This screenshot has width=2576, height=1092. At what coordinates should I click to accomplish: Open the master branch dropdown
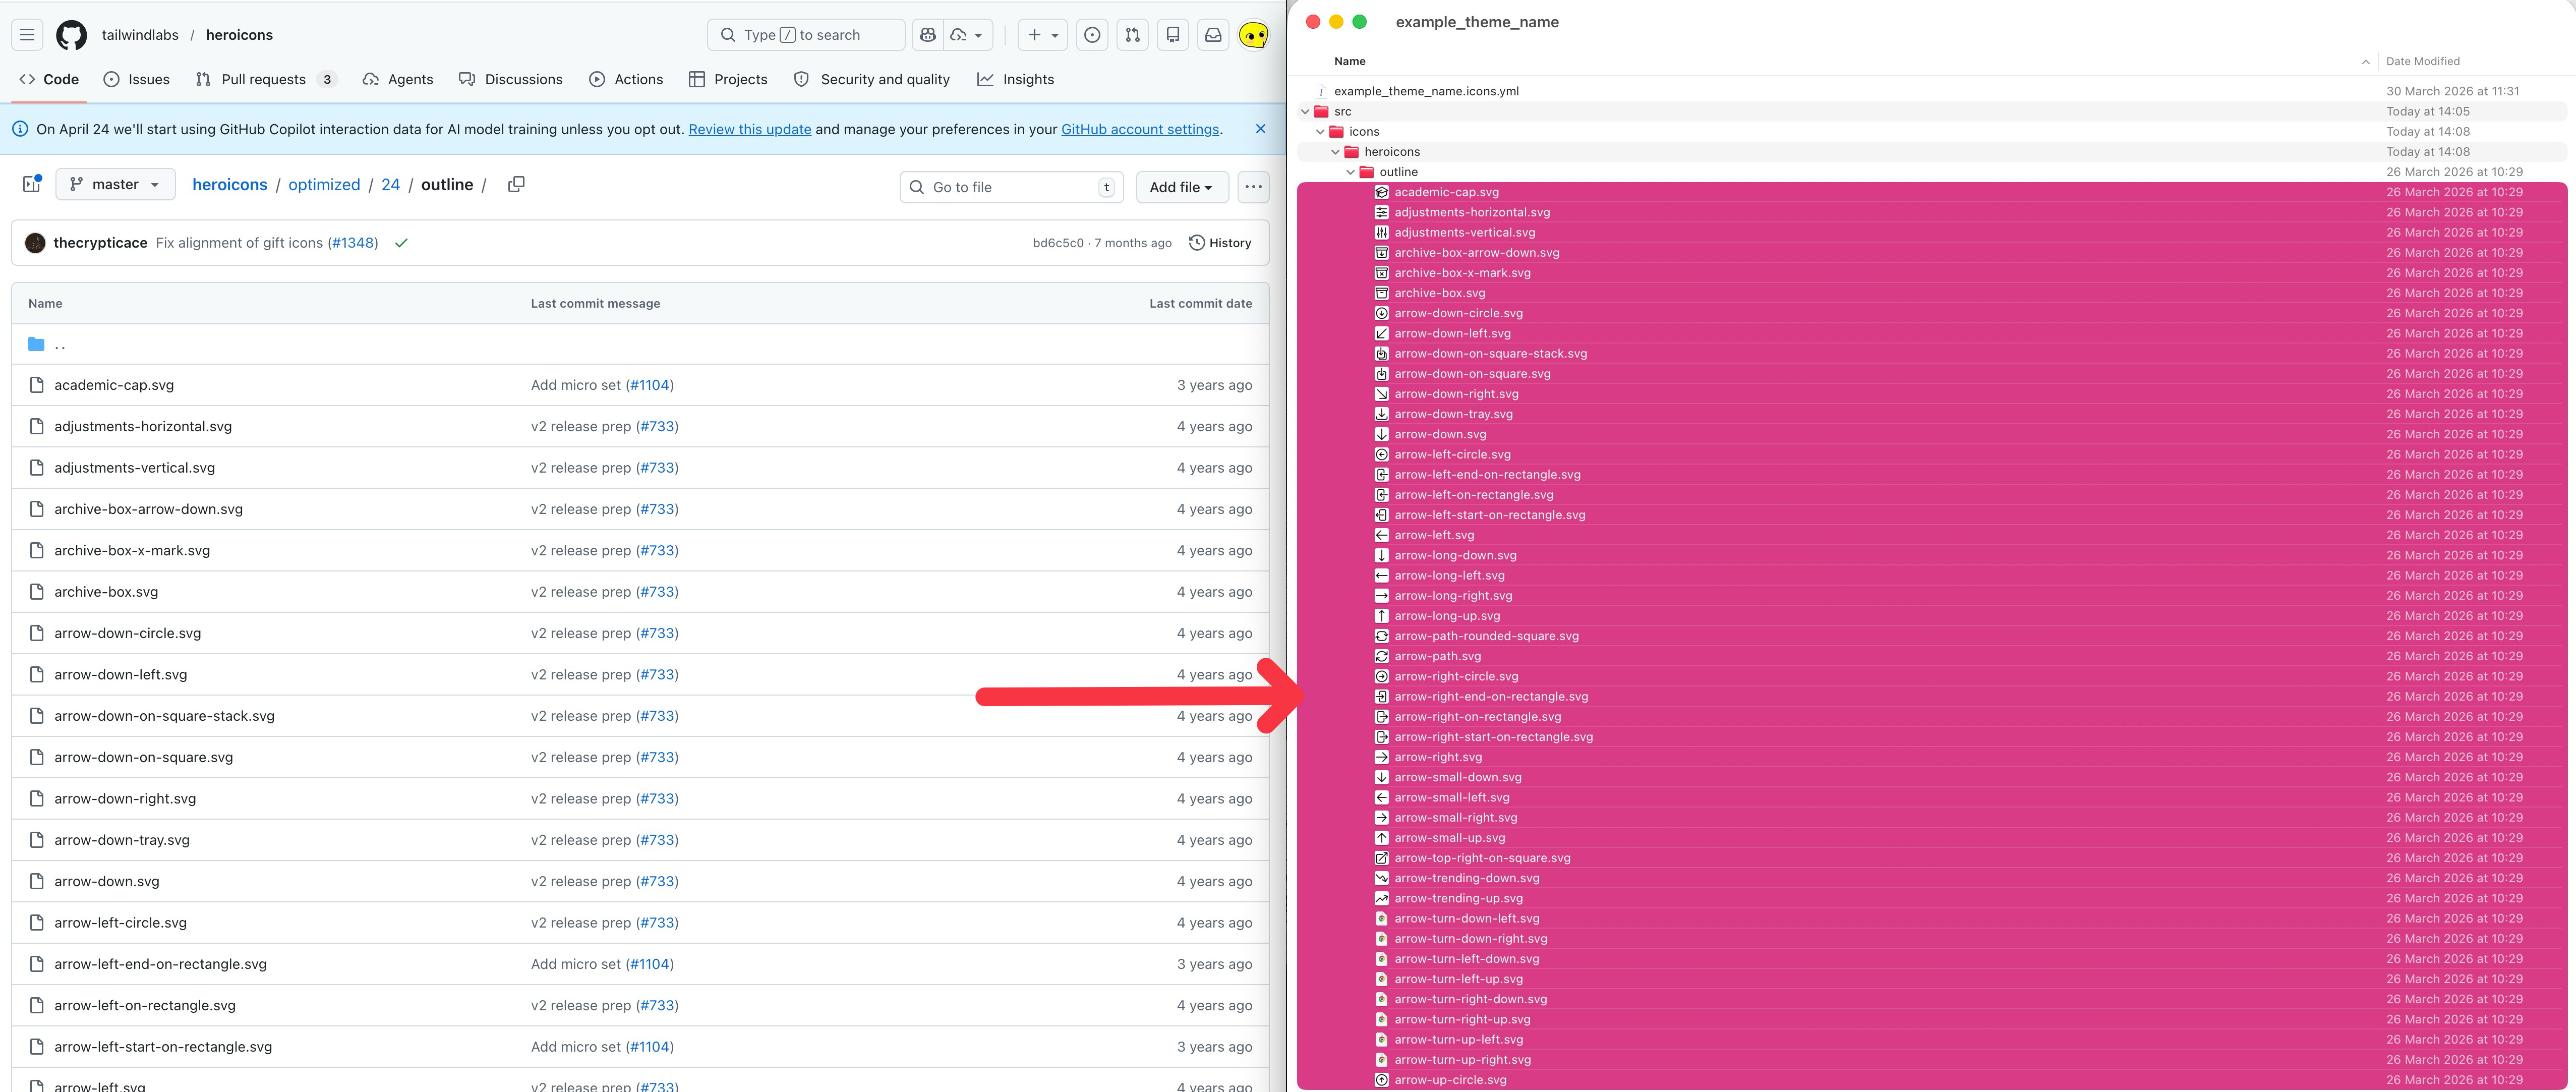click(115, 185)
